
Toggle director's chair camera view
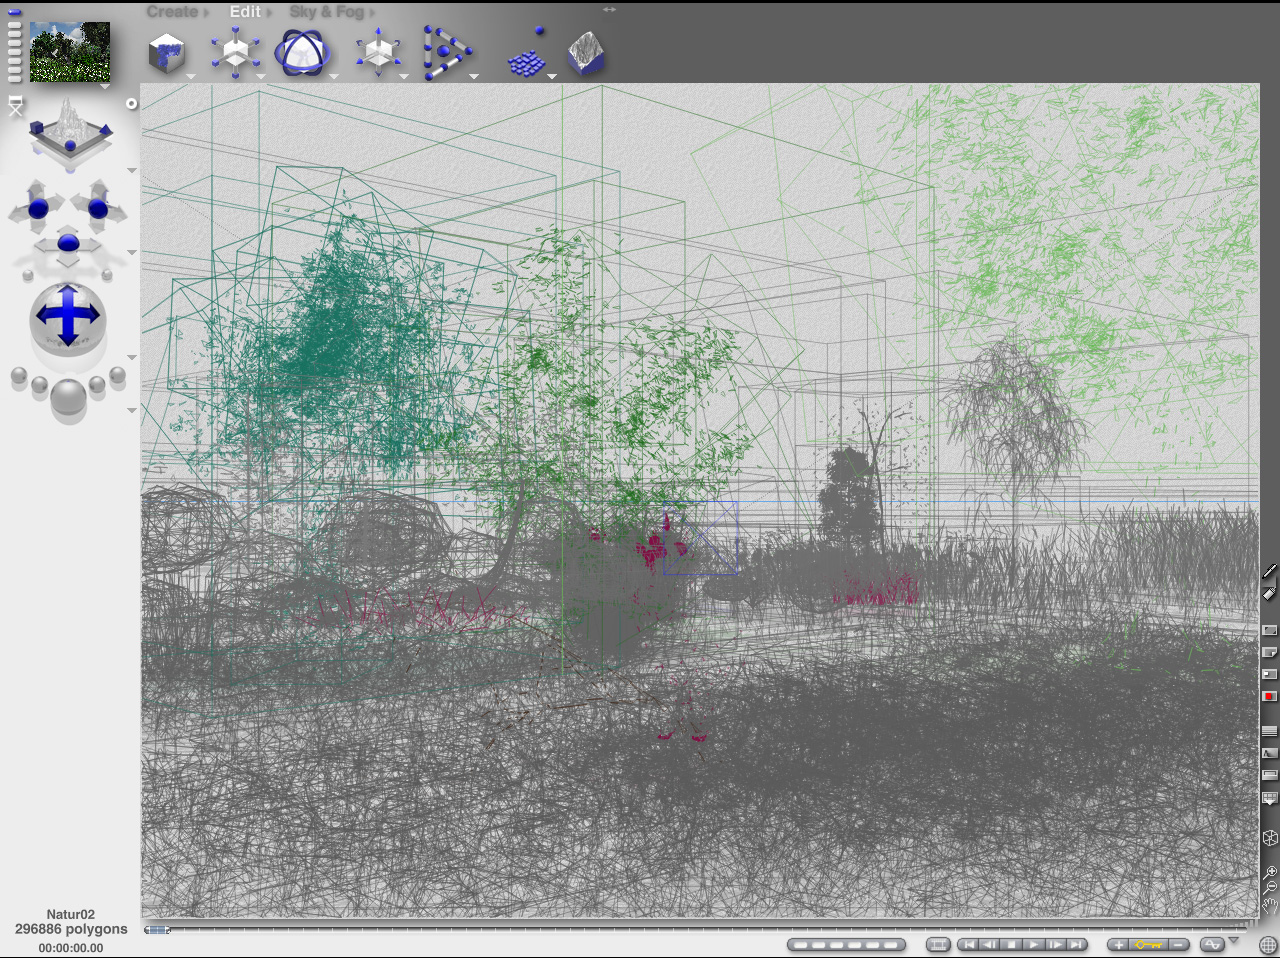coord(15,106)
